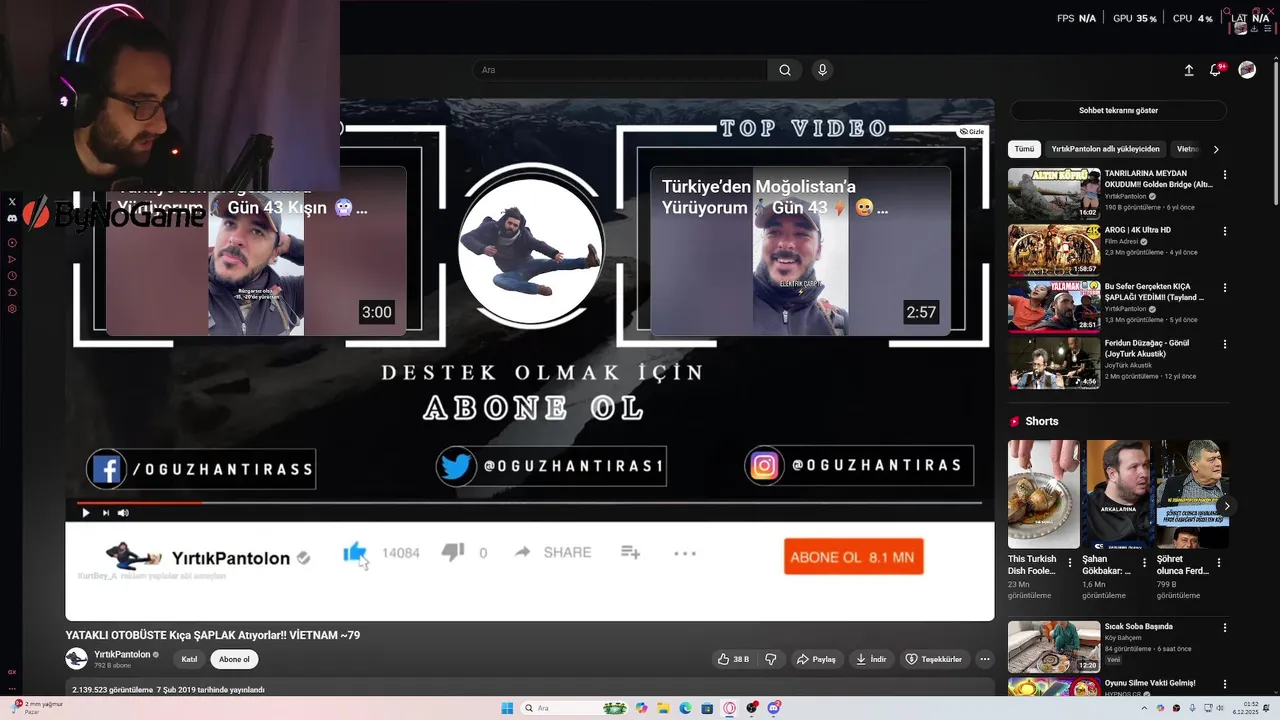This screenshot has height=720, width=1280.
Task: Select the Vietnam filter chip
Action: coord(1188,149)
